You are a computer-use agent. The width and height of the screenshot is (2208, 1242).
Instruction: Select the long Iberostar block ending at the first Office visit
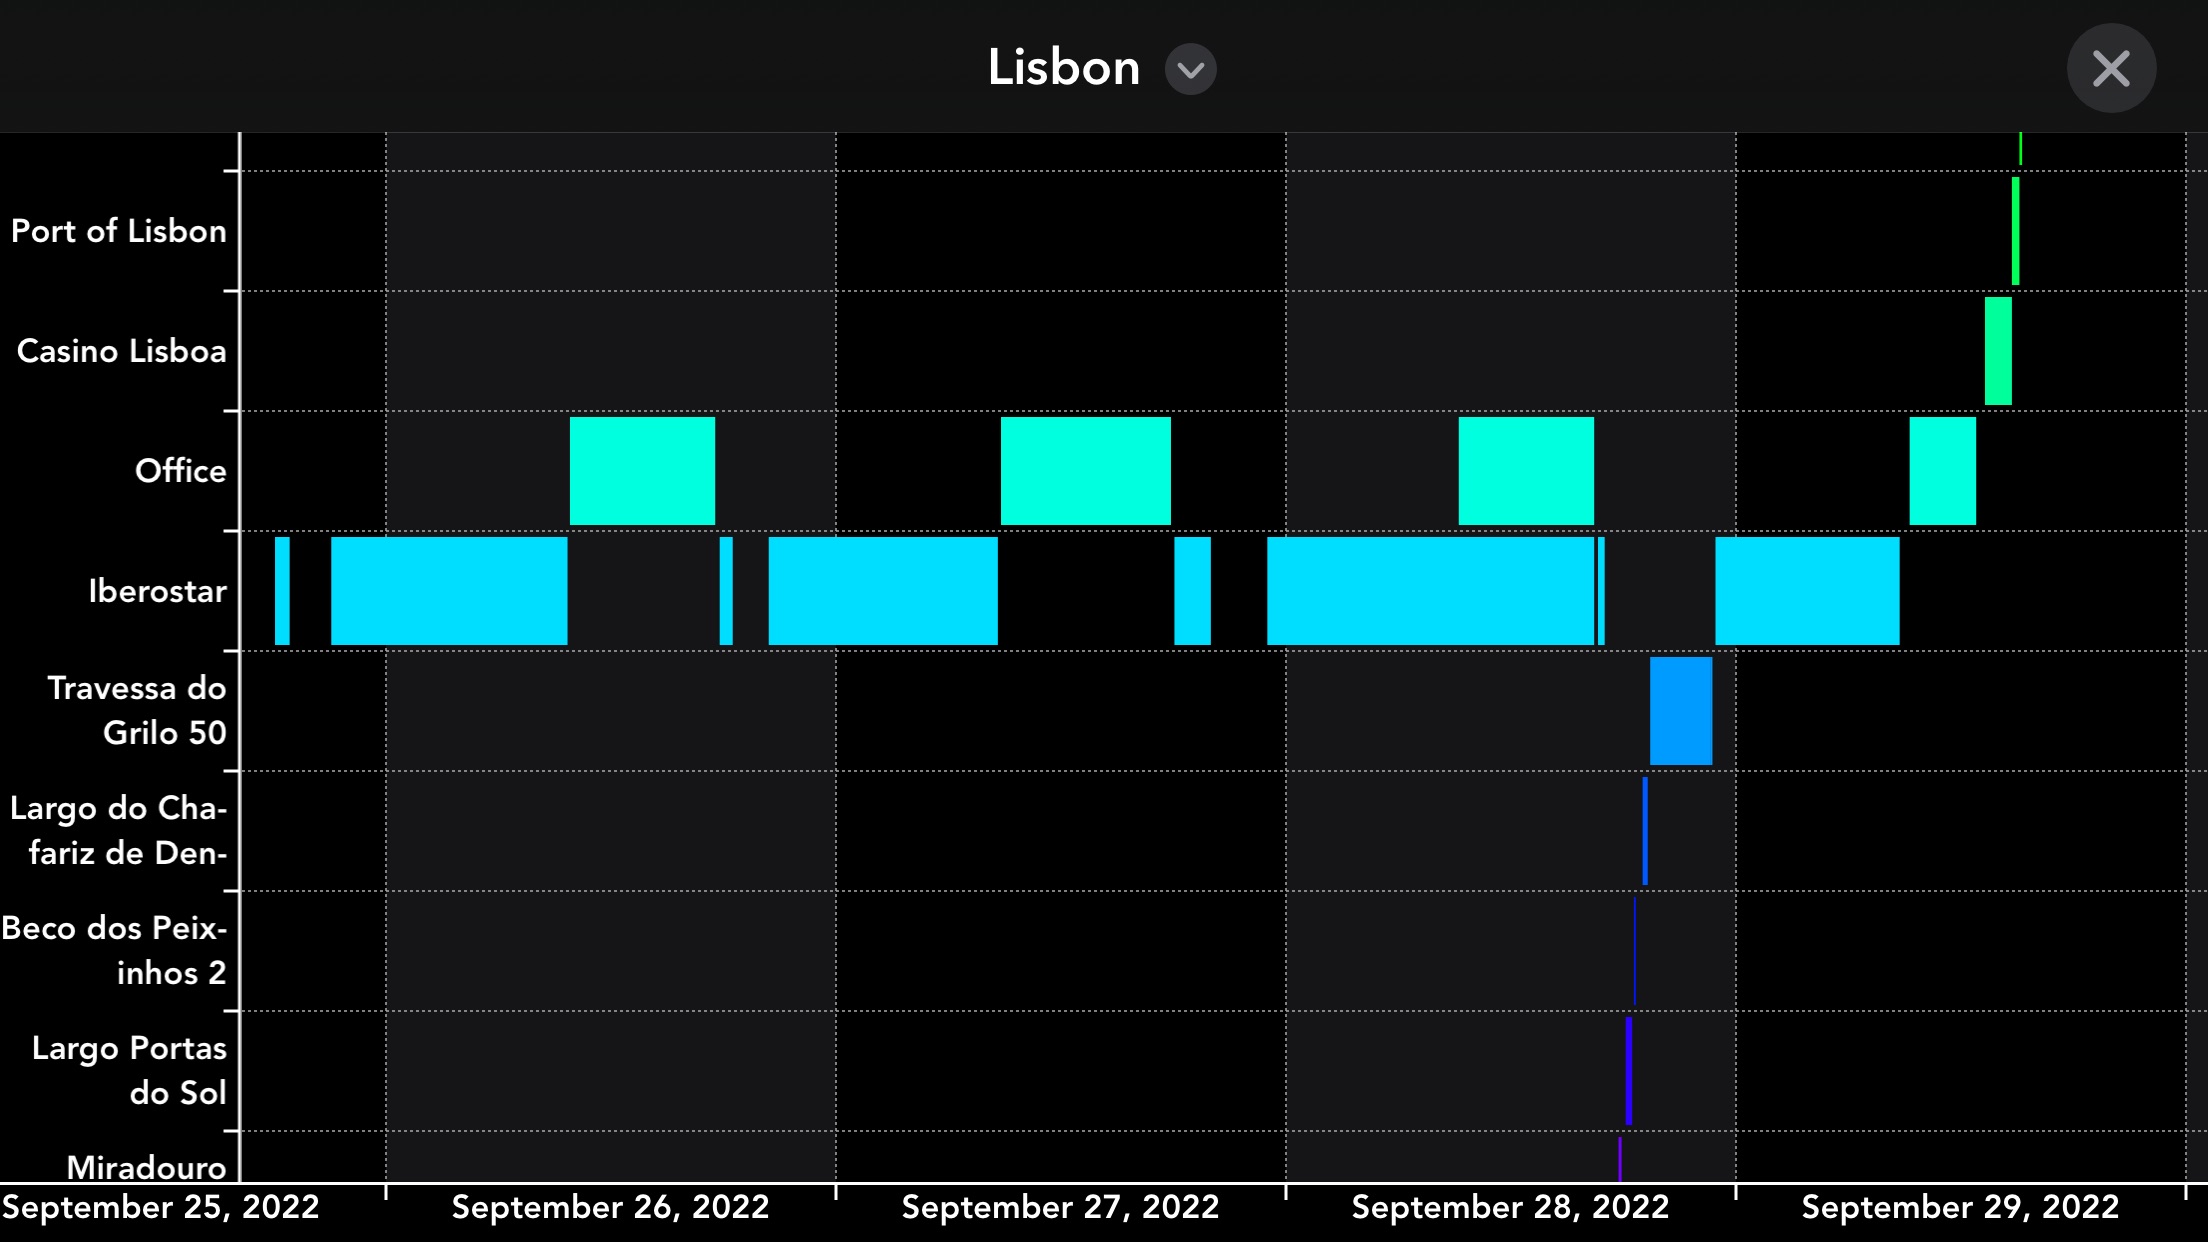[x=449, y=591]
